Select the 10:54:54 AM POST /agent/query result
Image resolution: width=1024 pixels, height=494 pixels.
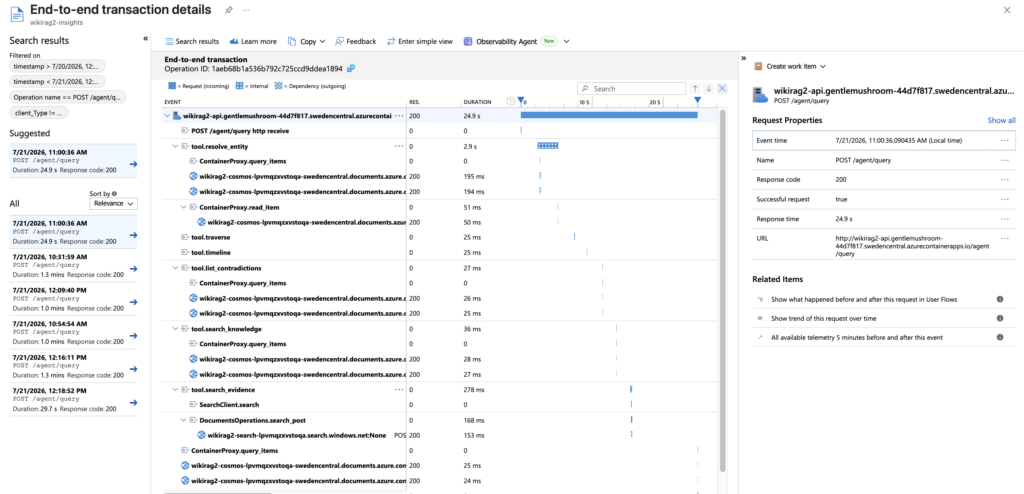coord(73,332)
